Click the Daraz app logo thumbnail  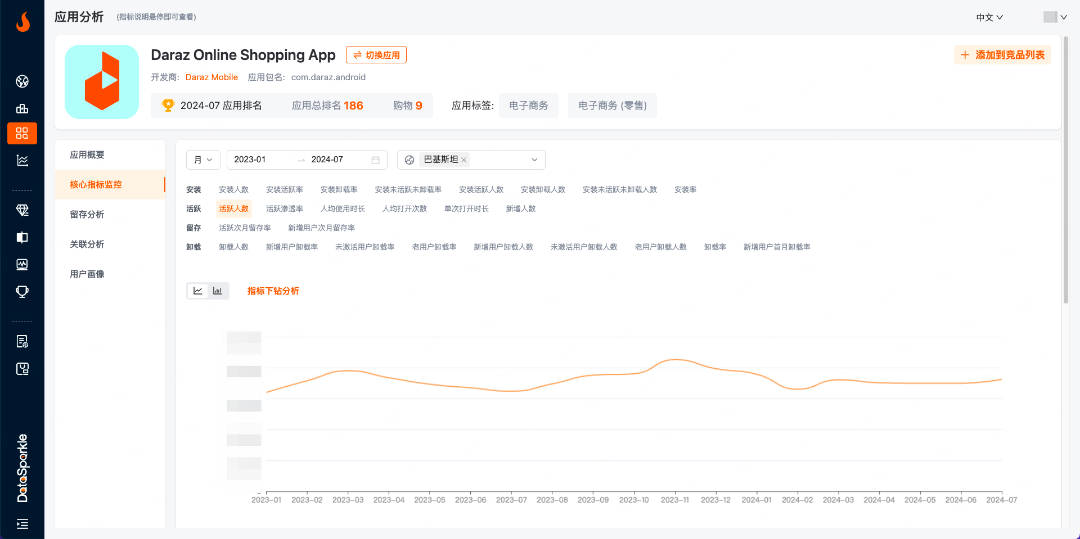click(x=102, y=82)
